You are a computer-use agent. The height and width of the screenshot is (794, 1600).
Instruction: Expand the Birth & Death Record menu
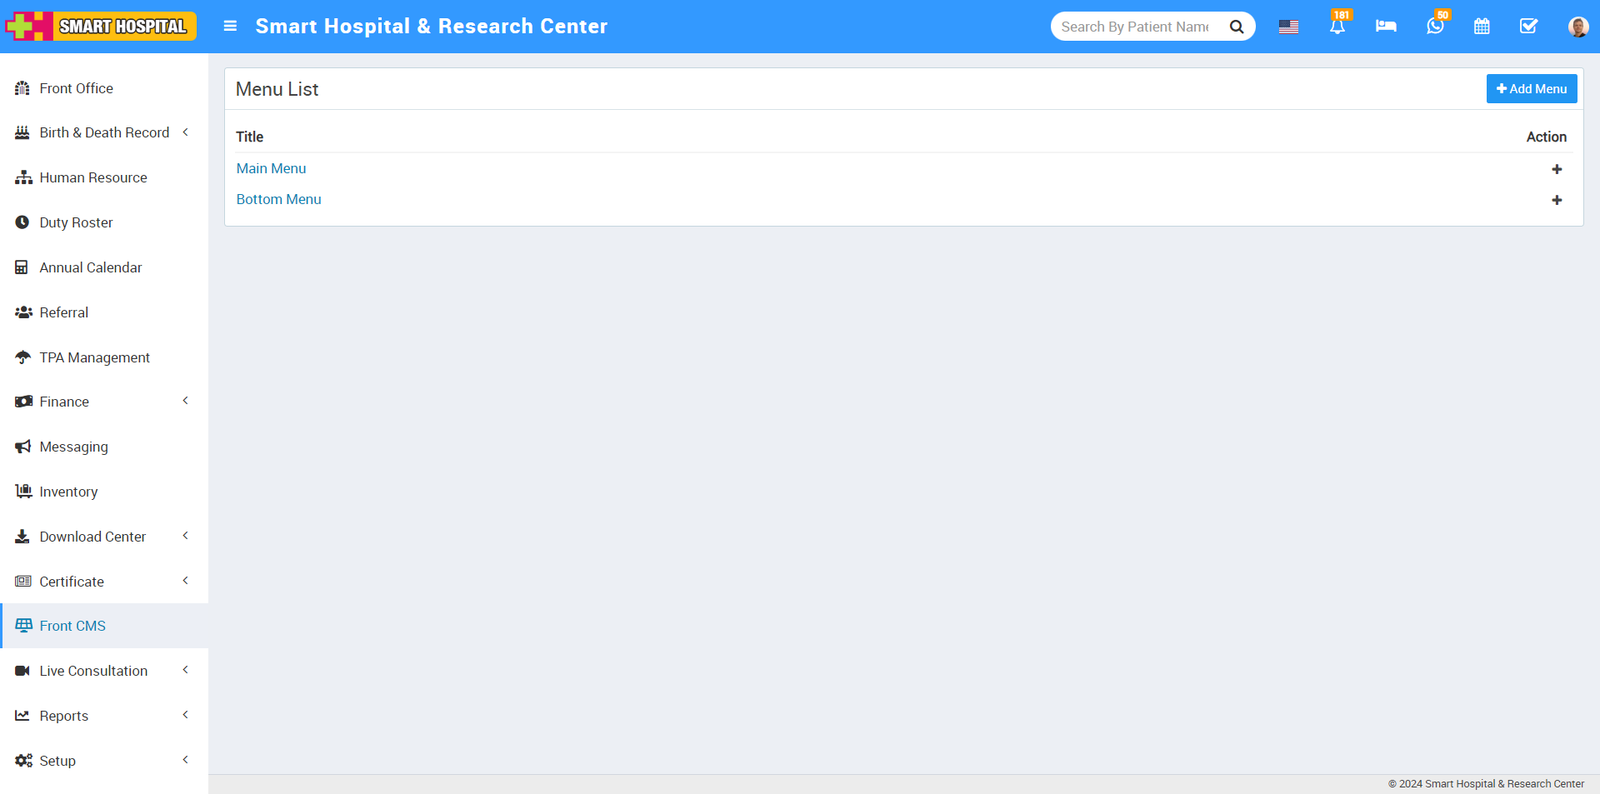tap(104, 133)
